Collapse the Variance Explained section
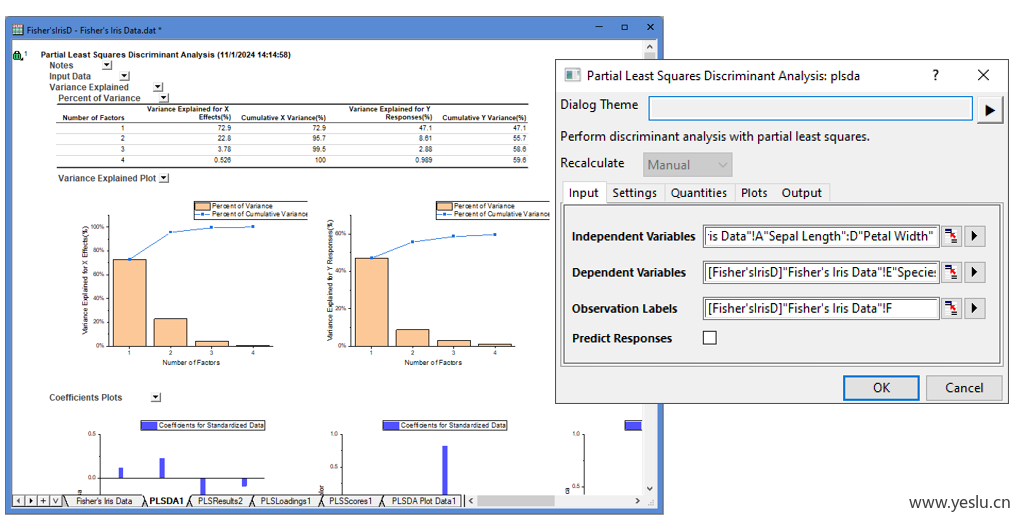Screen dimensions: 1022x522 coord(158,87)
